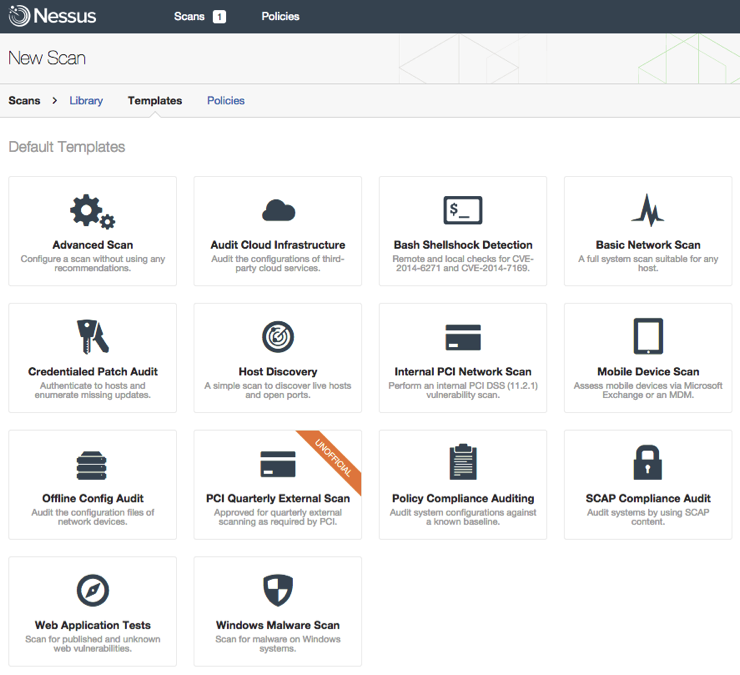Click 'Perform an internal PCI DSS' description
This screenshot has width=740, height=675.
click(463, 390)
